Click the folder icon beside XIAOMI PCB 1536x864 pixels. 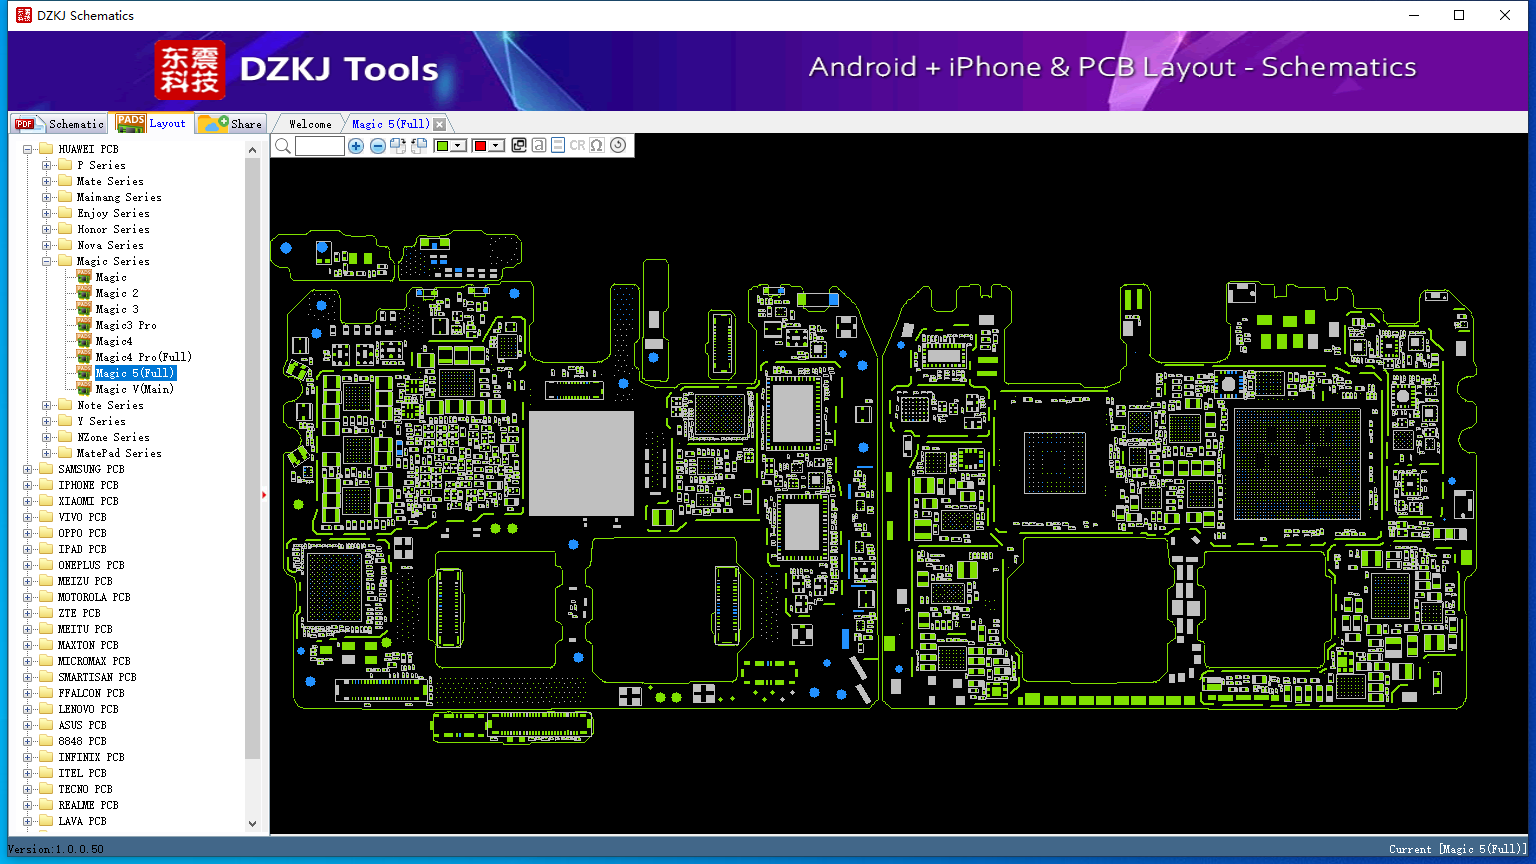tap(46, 501)
